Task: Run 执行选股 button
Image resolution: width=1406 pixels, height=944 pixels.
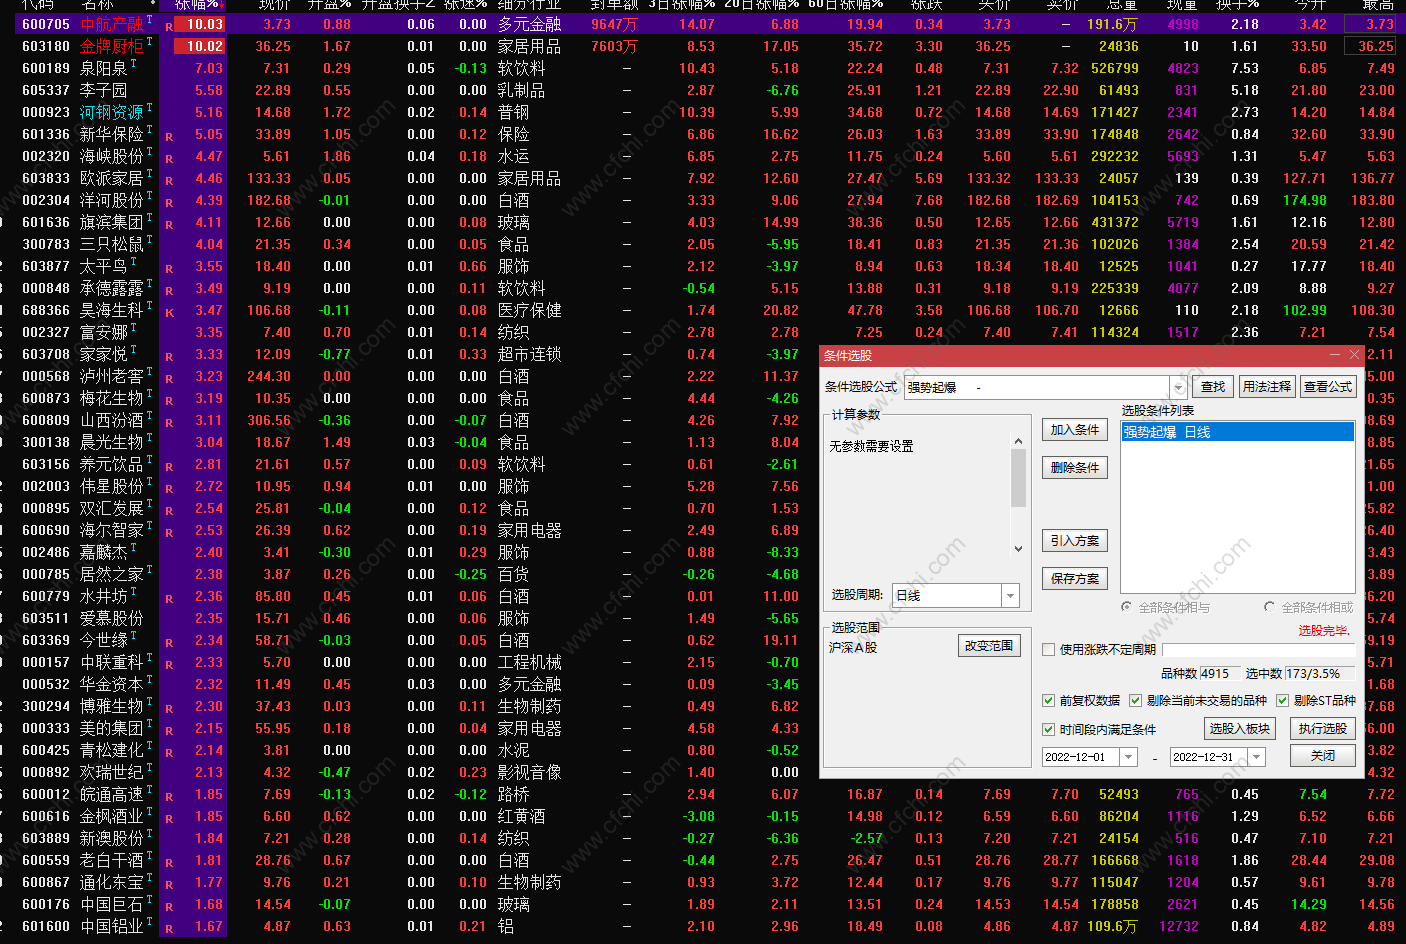Action: click(x=1322, y=729)
